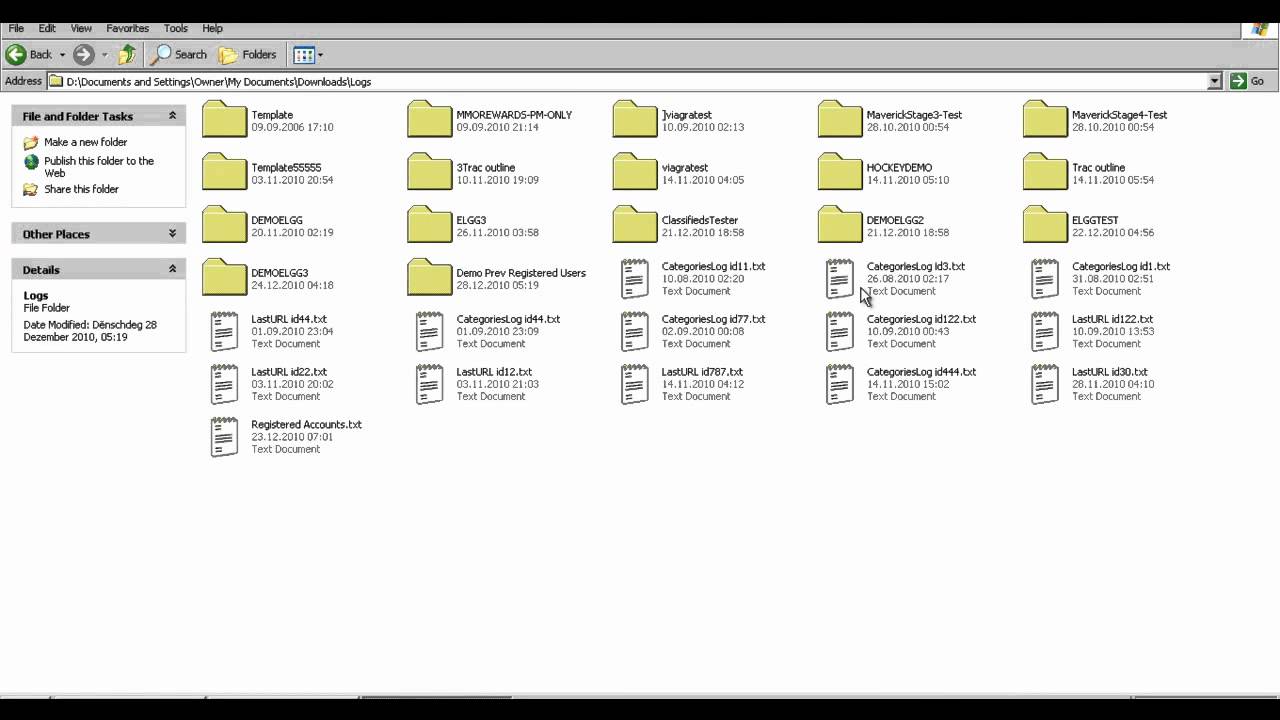Expand the Views dropdown arrow
Image resolution: width=1280 pixels, height=720 pixels.
click(x=320, y=55)
